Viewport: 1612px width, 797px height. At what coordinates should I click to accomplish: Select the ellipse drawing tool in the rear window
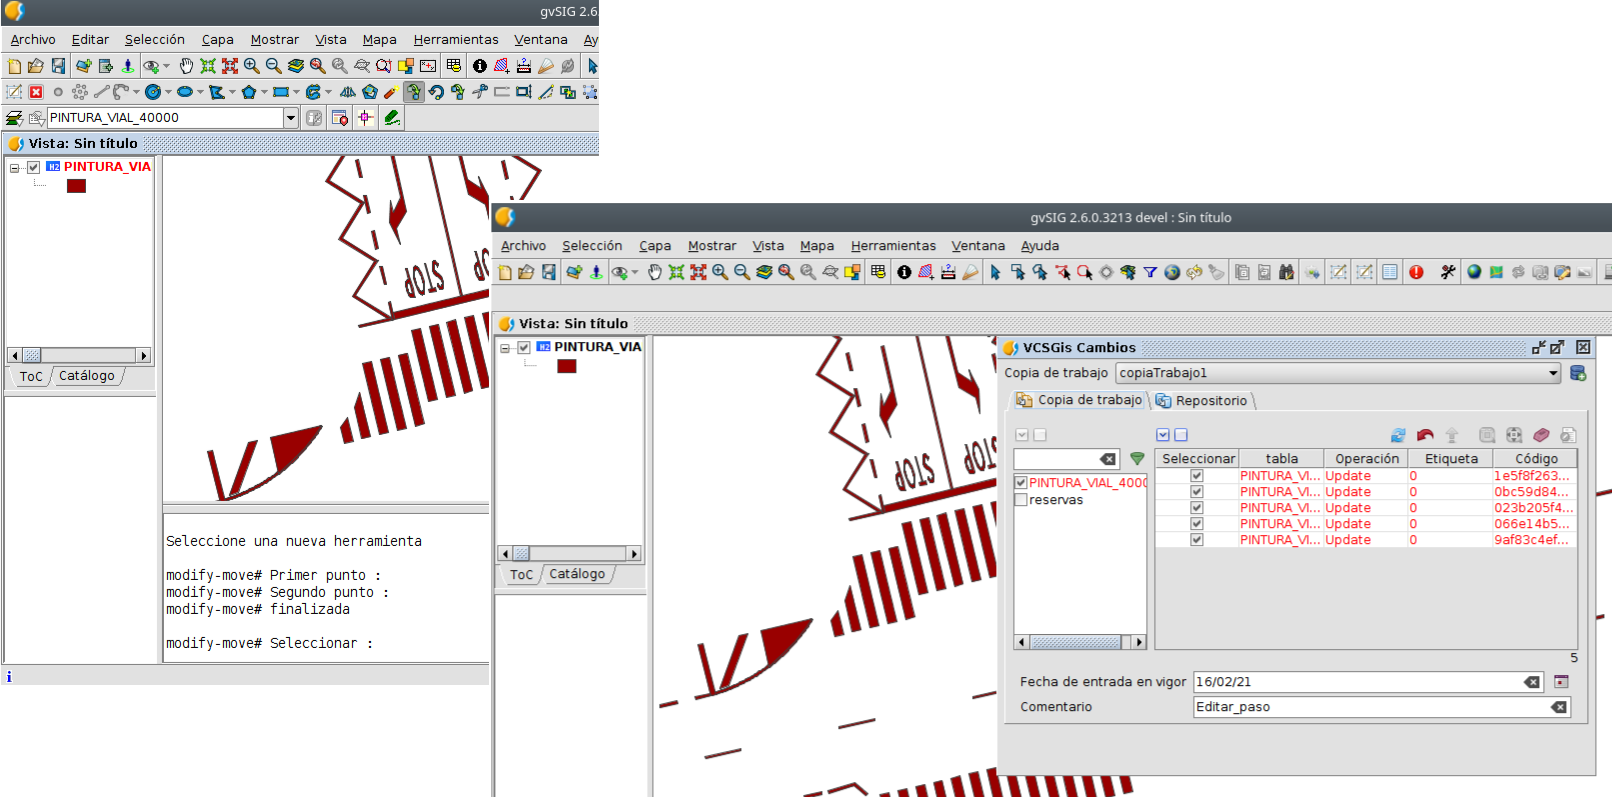tap(185, 92)
